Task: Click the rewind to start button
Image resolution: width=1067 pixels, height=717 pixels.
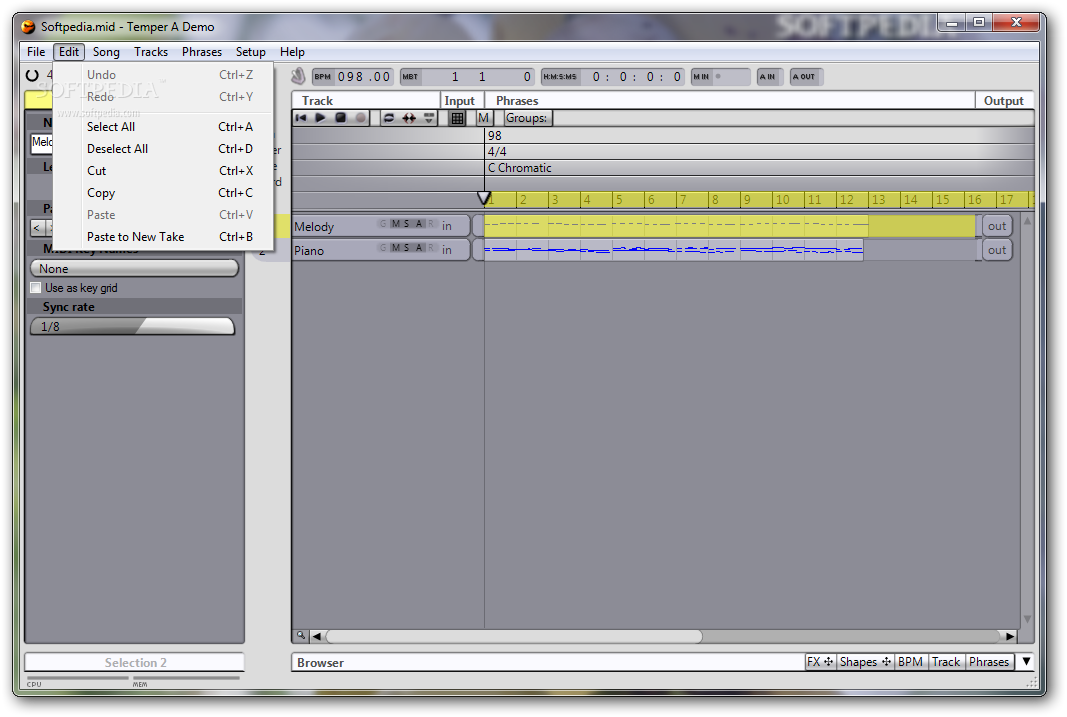Action: tap(301, 118)
